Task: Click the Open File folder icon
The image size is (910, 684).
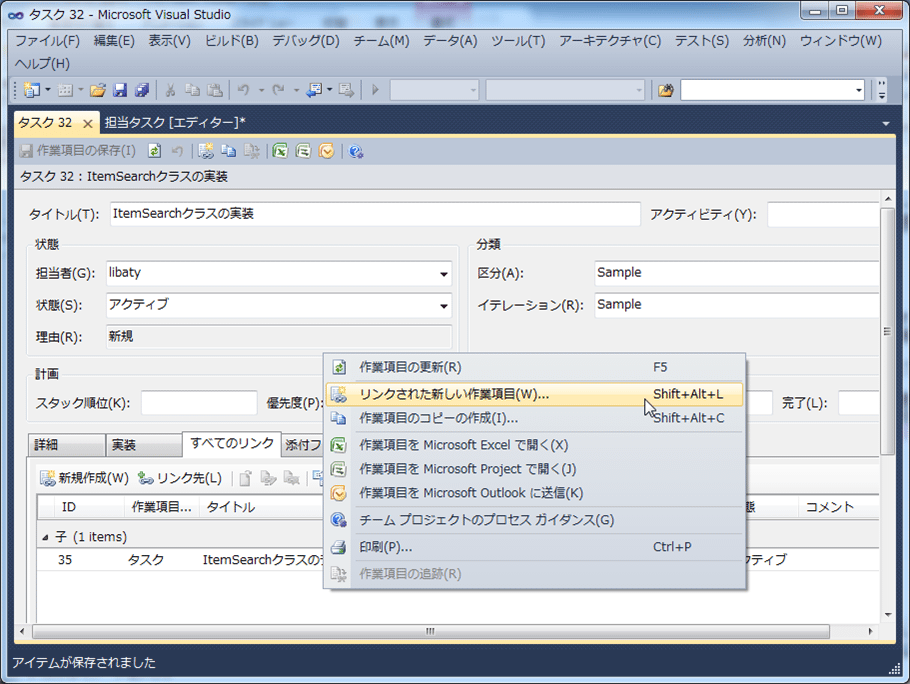Action: click(98, 90)
